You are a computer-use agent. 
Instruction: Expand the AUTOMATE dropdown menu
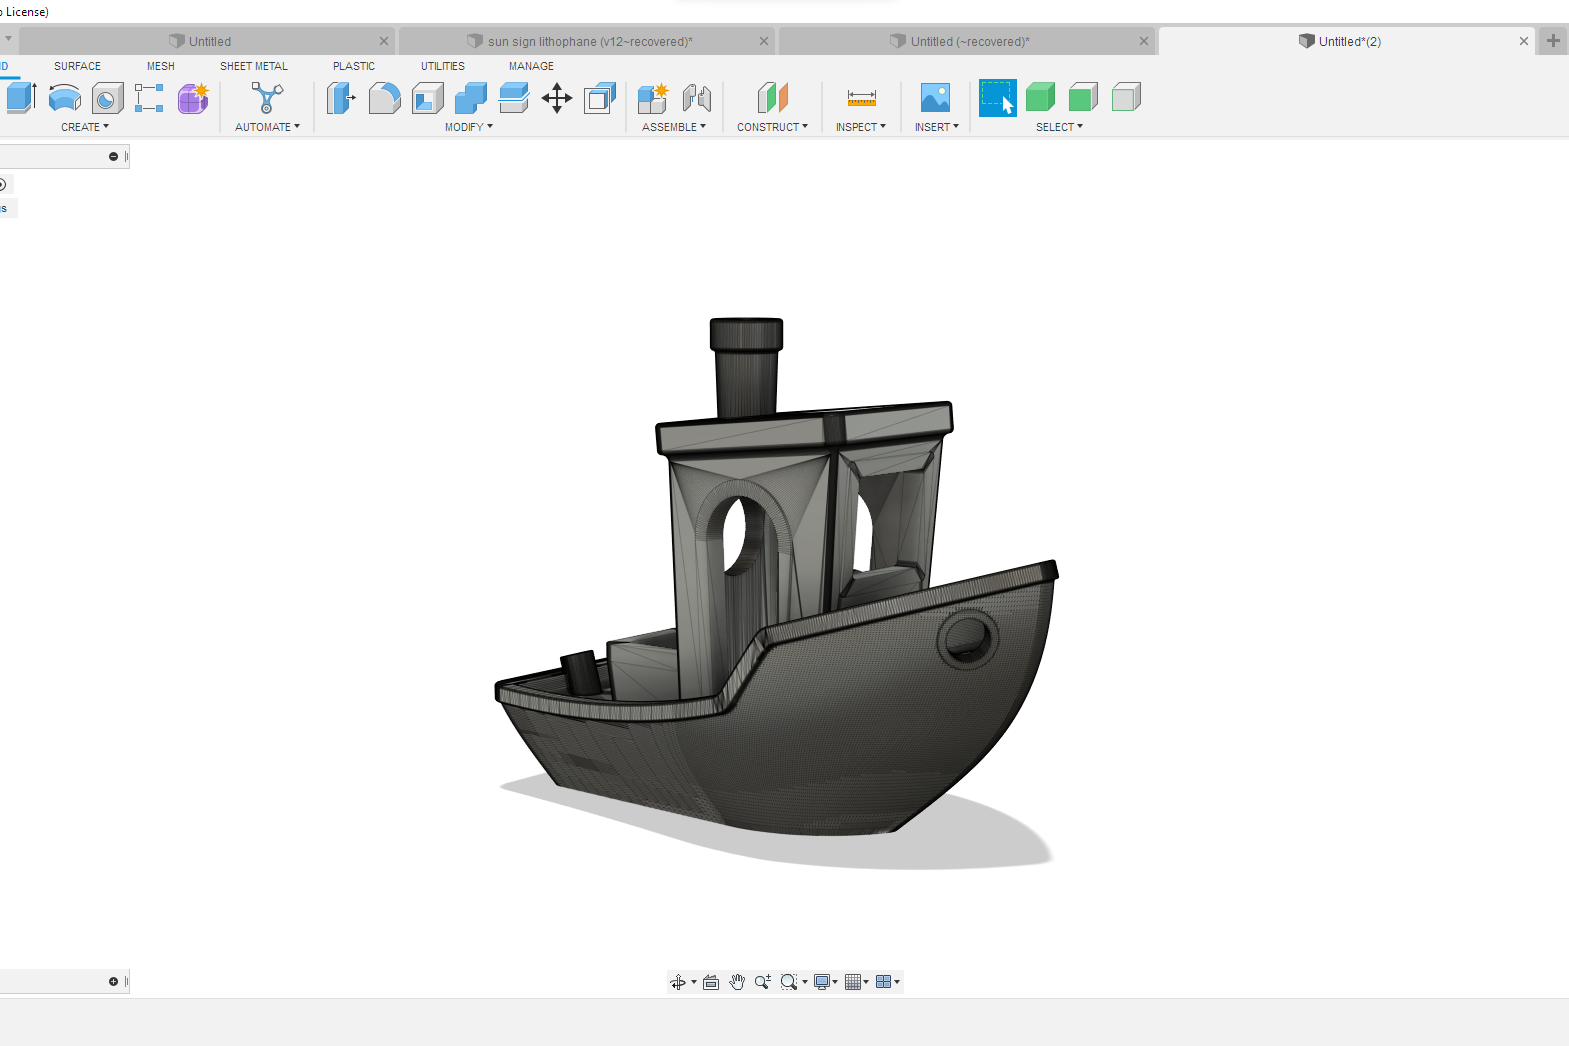267,127
